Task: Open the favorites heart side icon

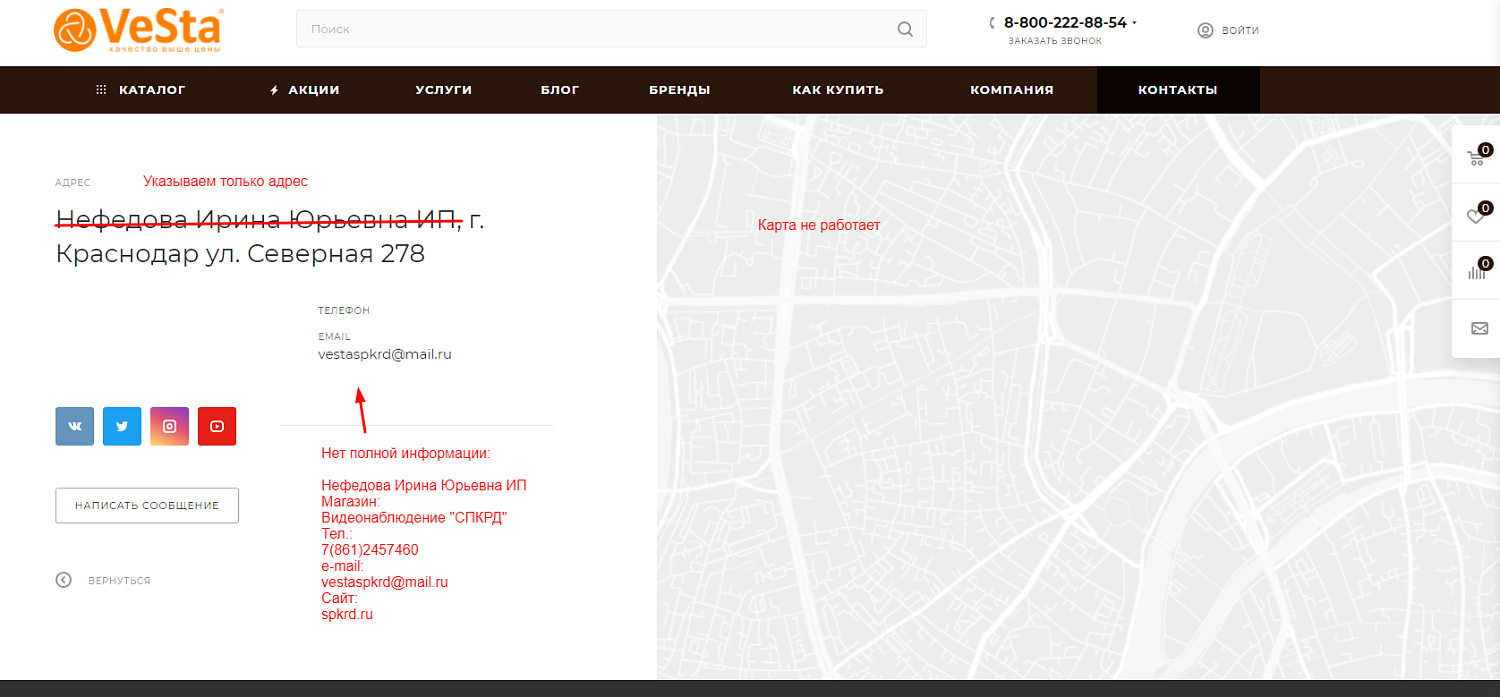Action: click(1477, 214)
